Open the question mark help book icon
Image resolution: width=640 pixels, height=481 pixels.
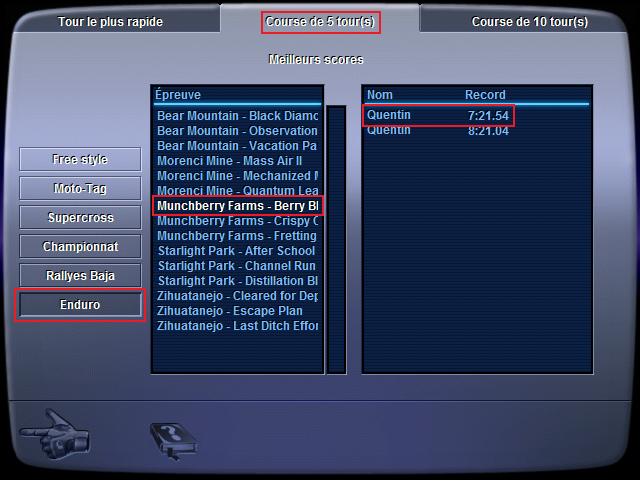click(x=174, y=441)
